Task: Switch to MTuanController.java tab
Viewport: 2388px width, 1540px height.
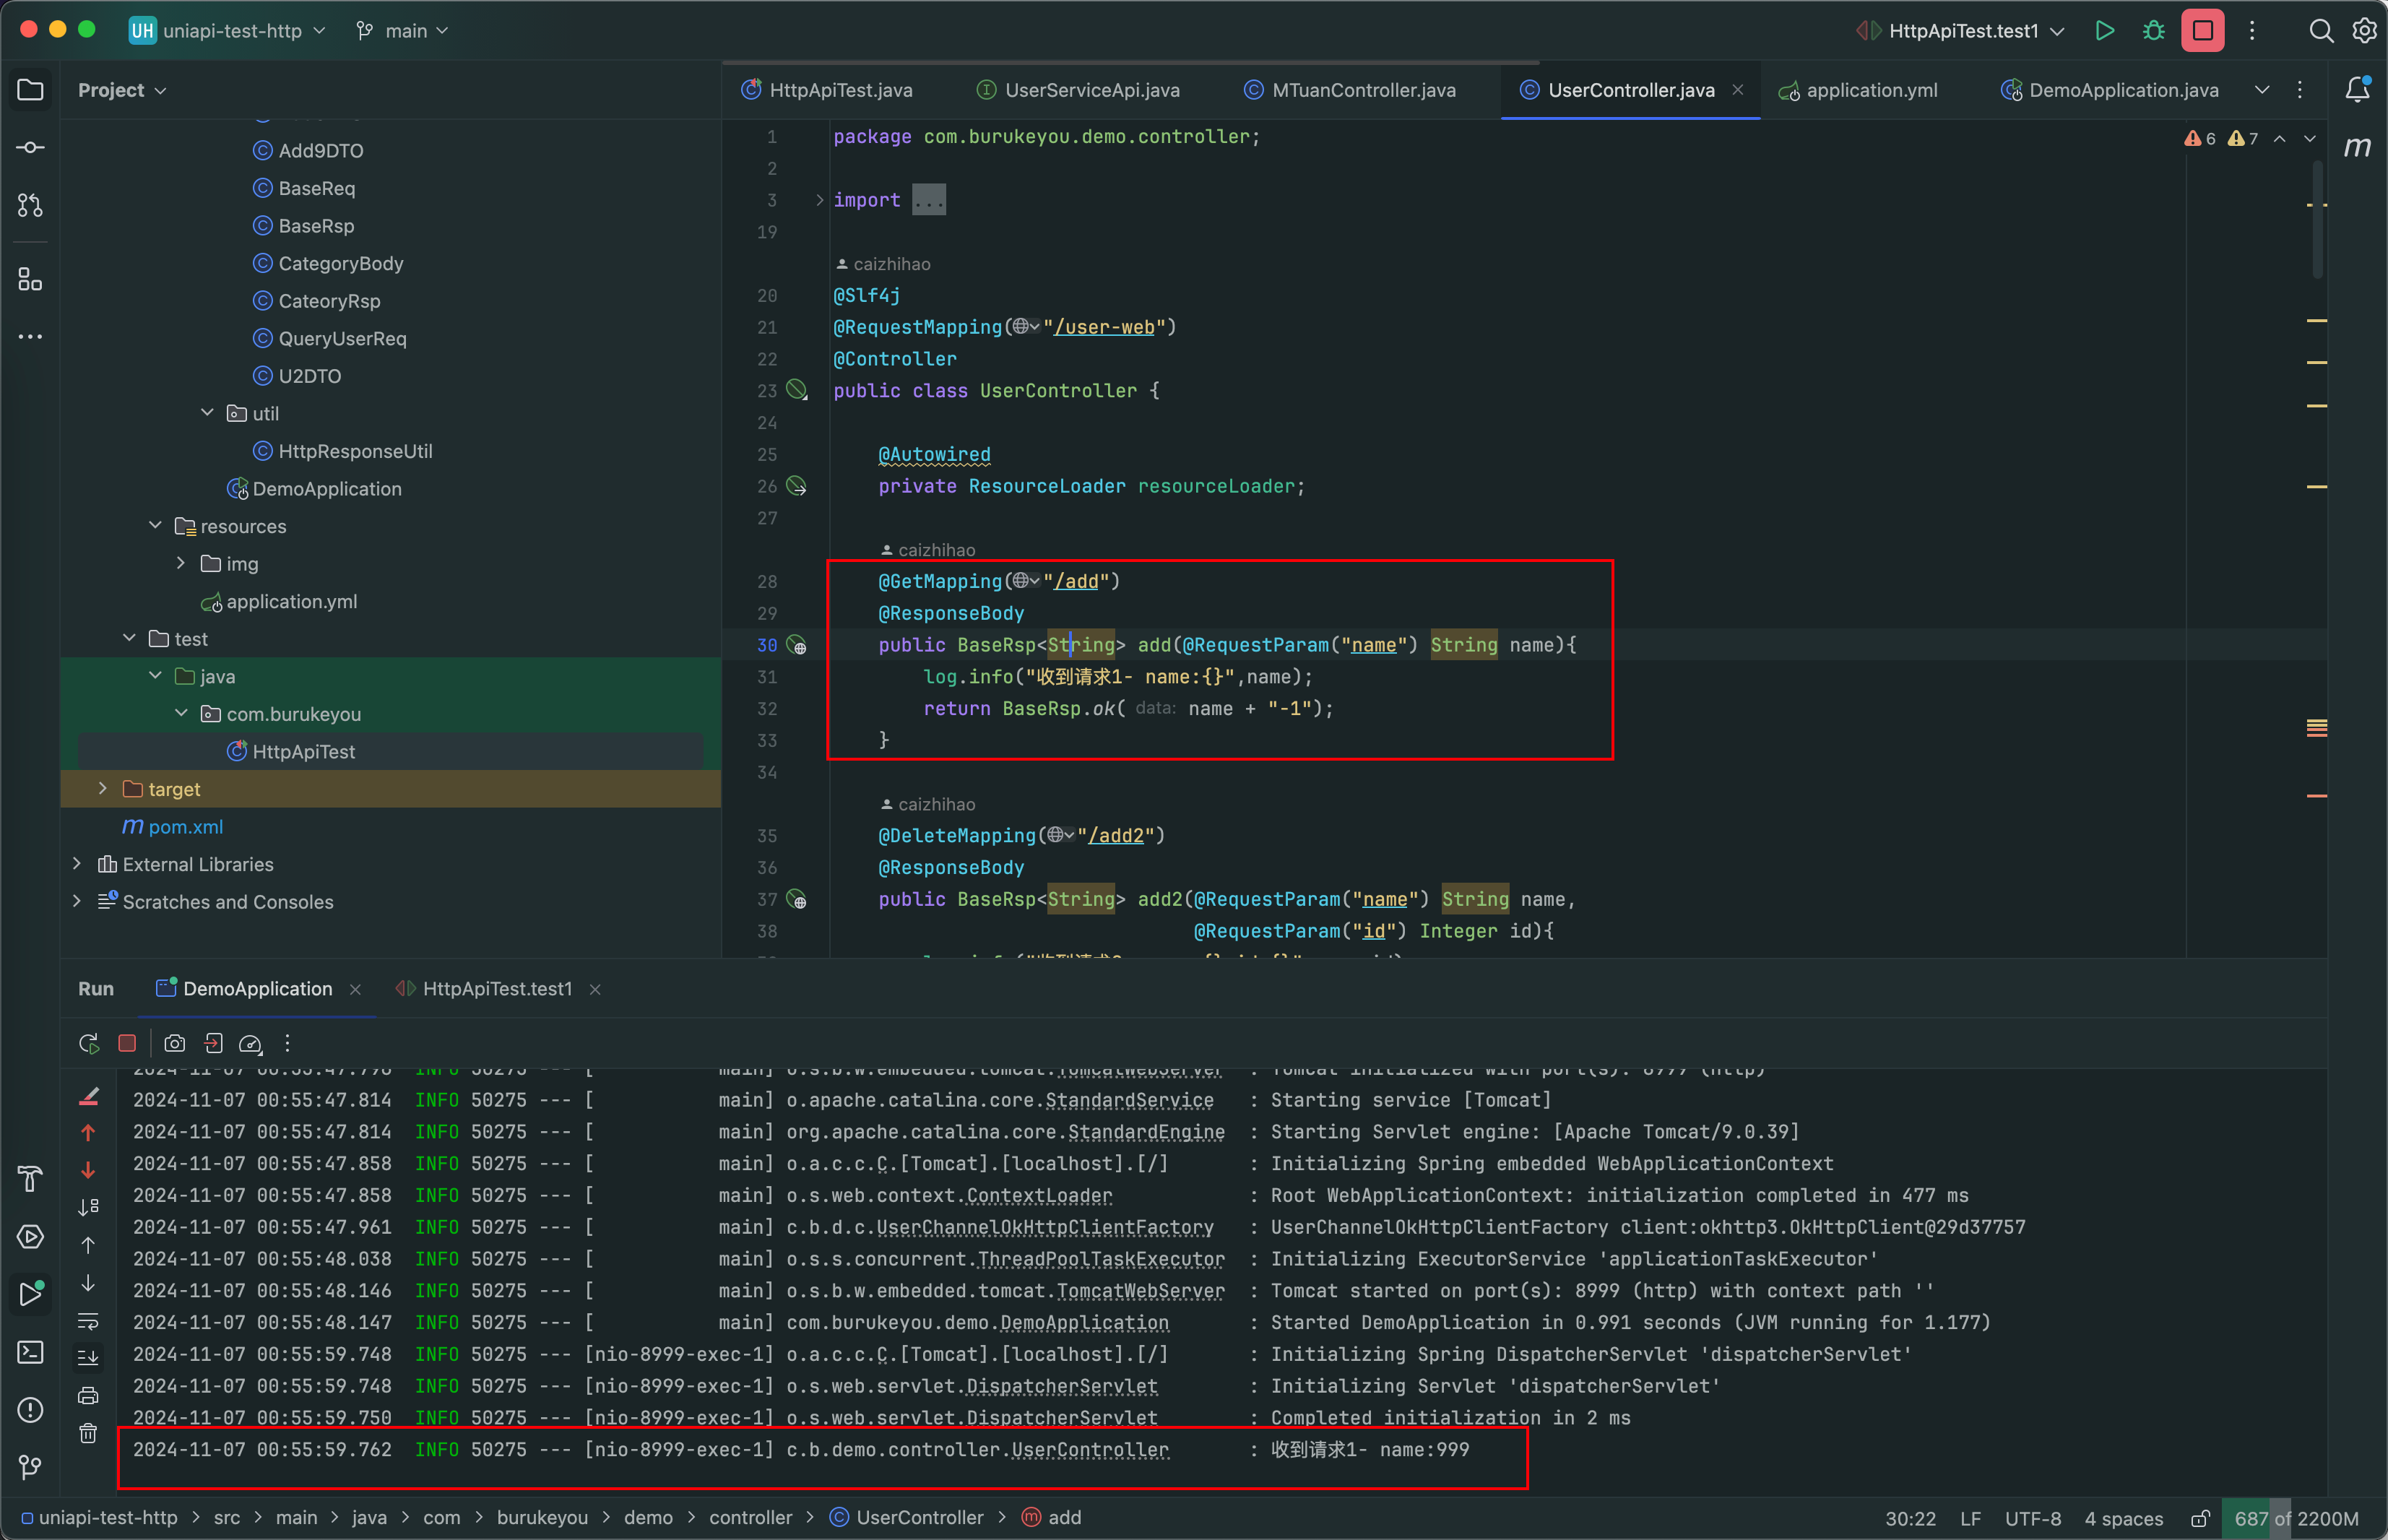Action: click(1362, 90)
